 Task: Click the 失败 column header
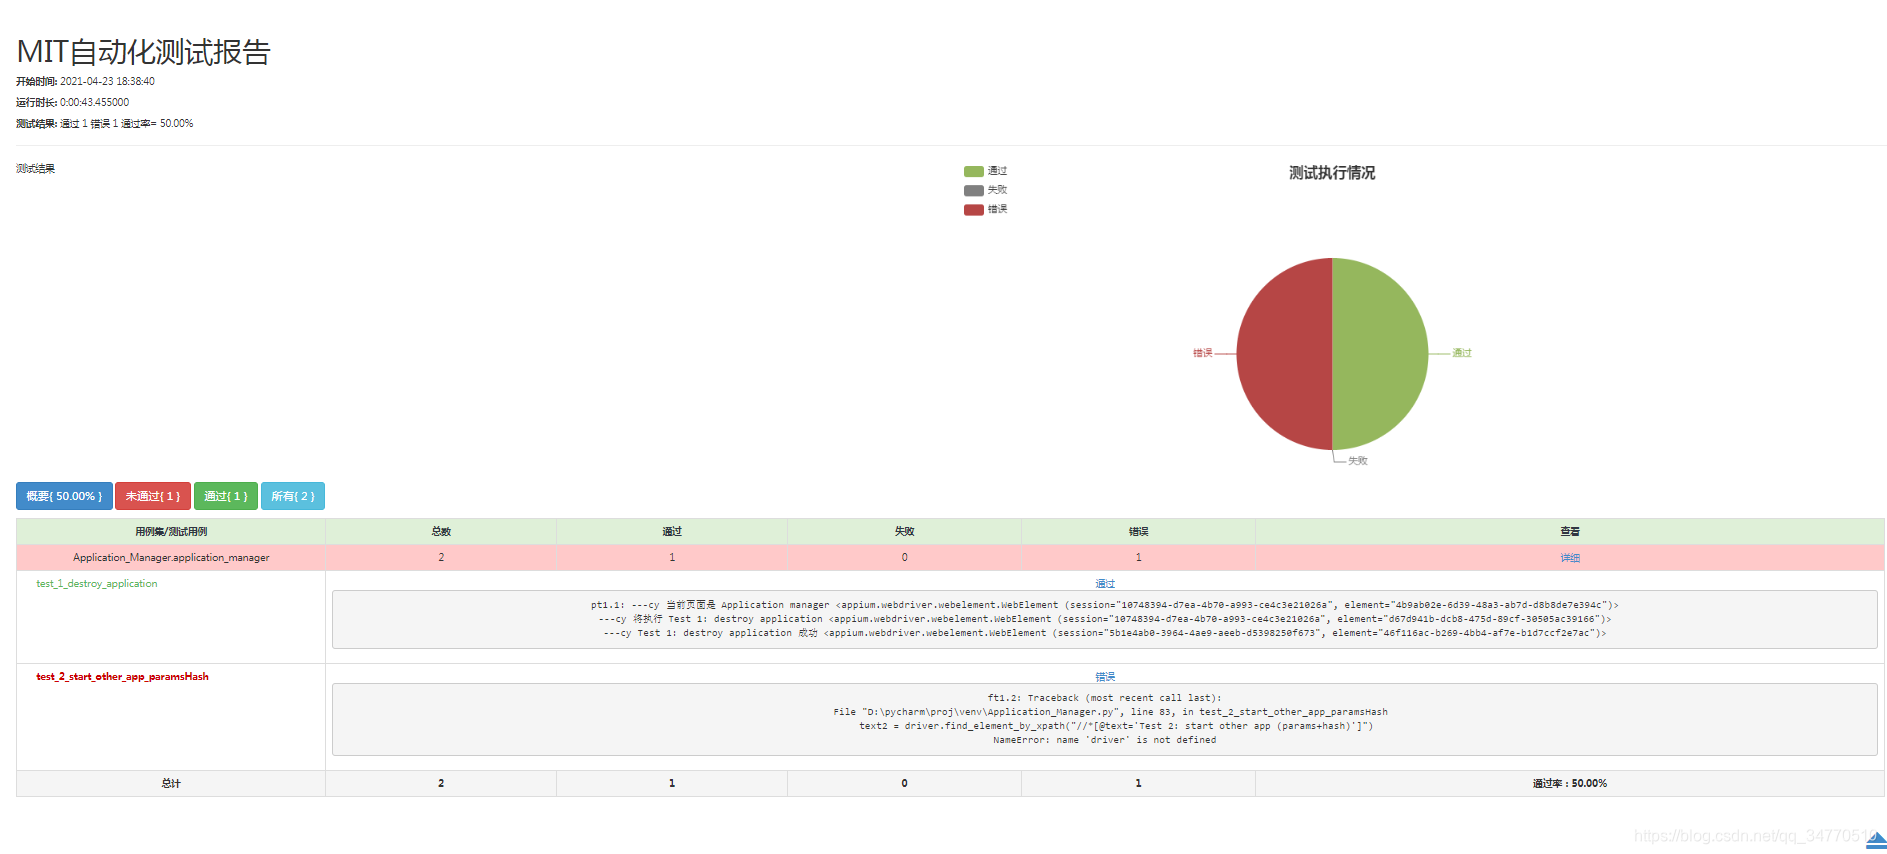[904, 532]
